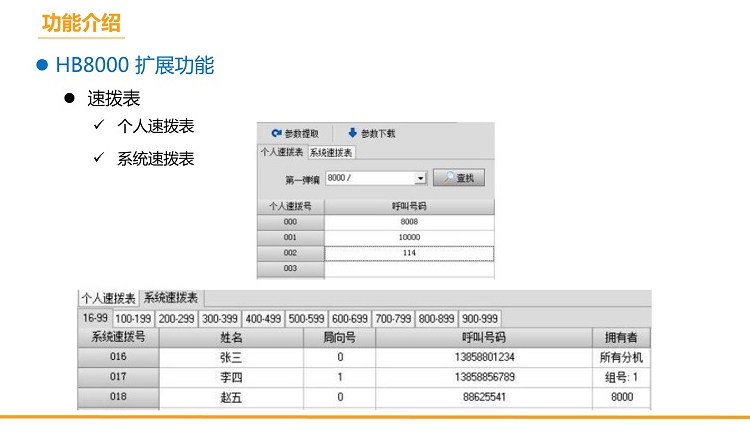Click phone number 13858801234

click(484, 357)
